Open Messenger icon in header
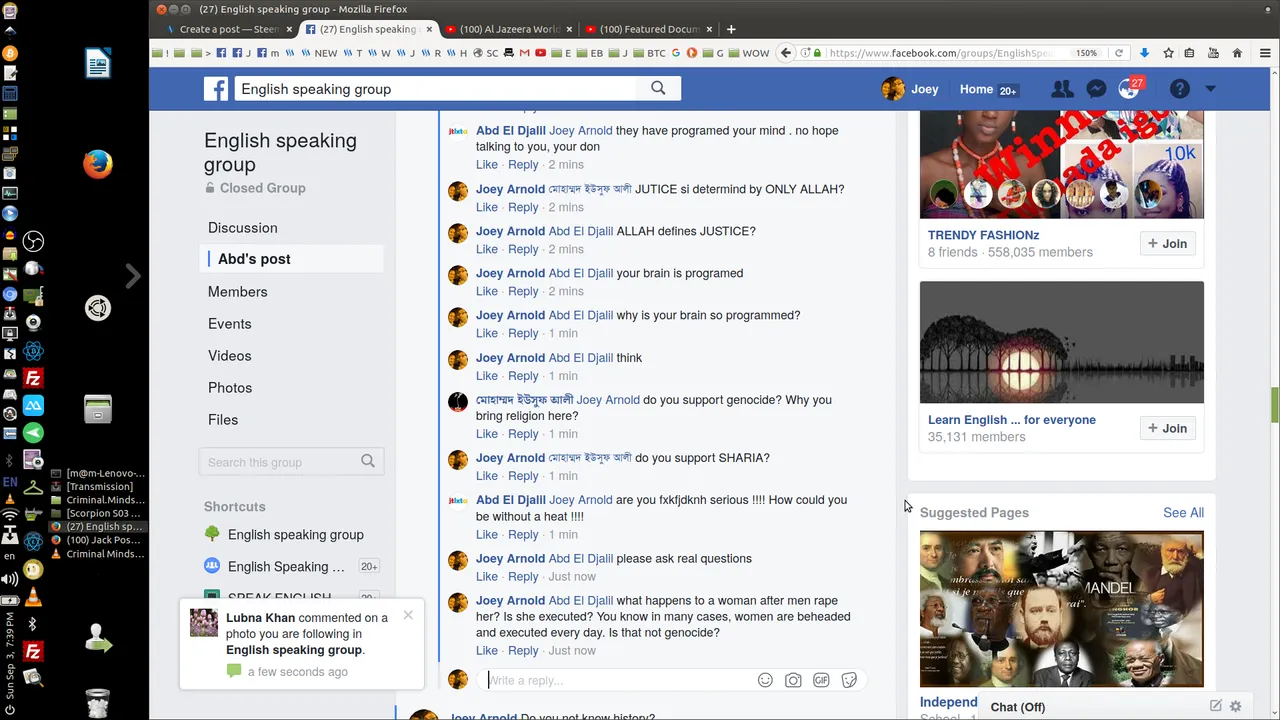This screenshot has height=720, width=1280. (1096, 89)
